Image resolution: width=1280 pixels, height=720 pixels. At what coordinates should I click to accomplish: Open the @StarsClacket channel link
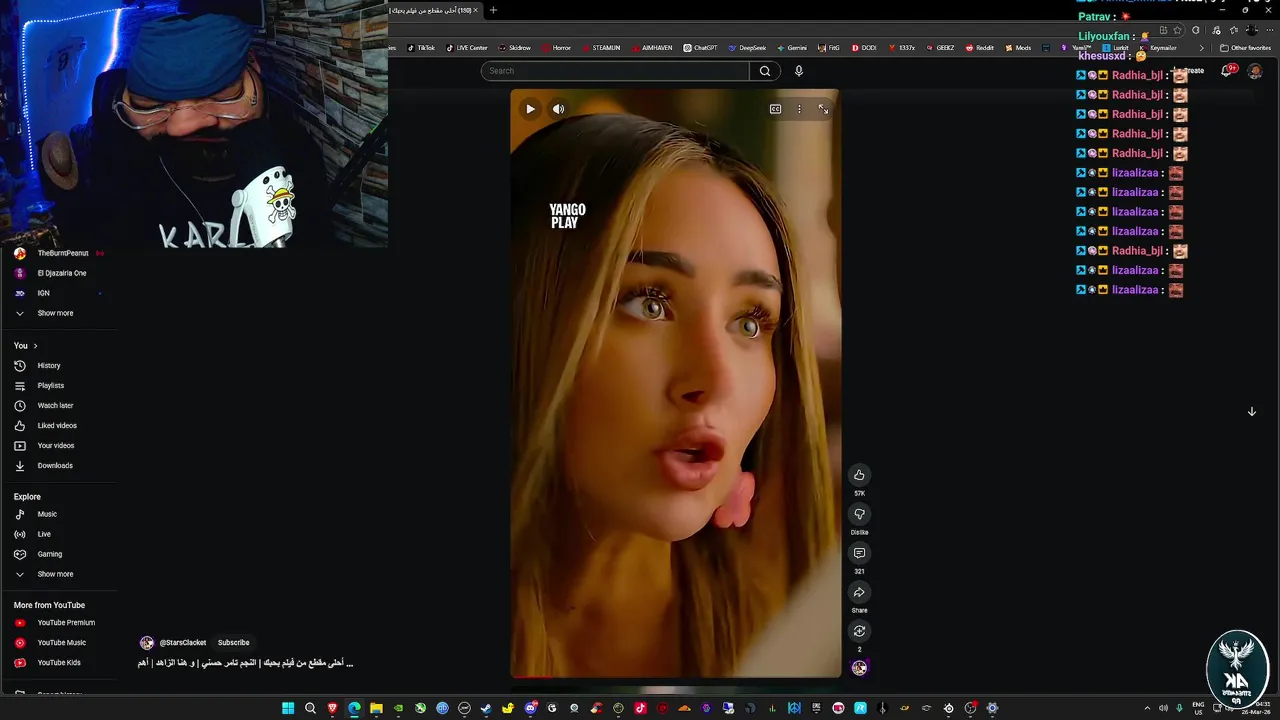coord(183,643)
